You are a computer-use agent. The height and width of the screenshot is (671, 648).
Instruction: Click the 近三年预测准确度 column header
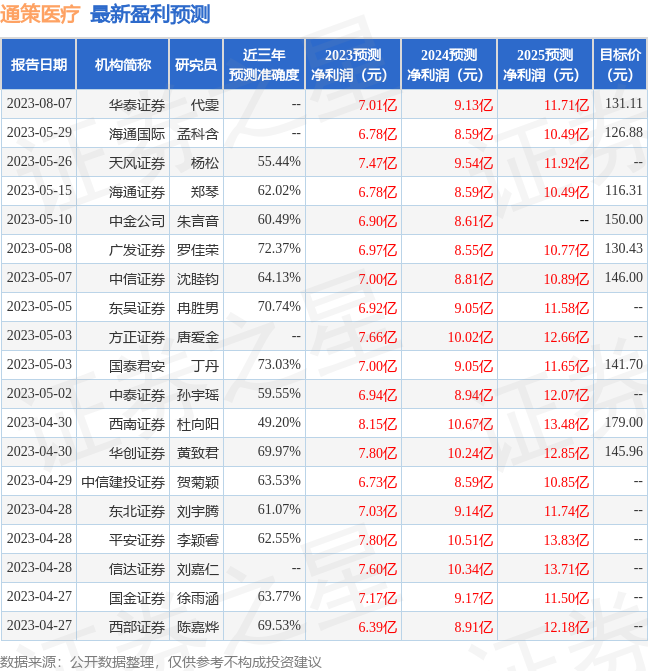click(x=264, y=65)
